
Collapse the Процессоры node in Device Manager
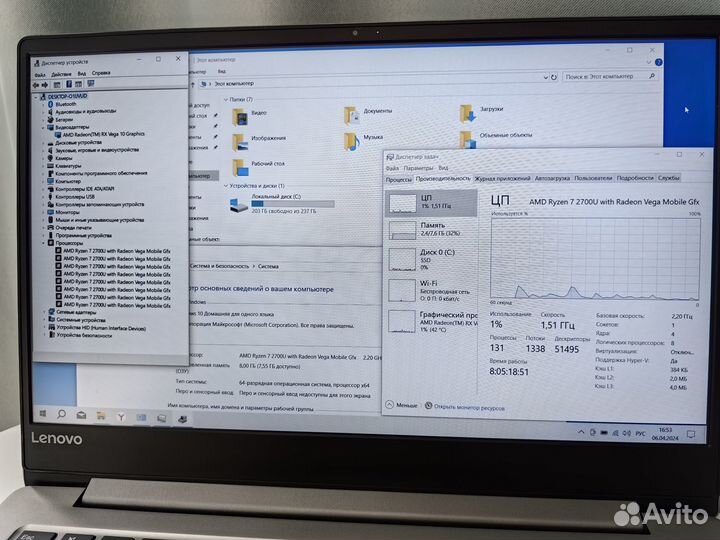pos(45,243)
